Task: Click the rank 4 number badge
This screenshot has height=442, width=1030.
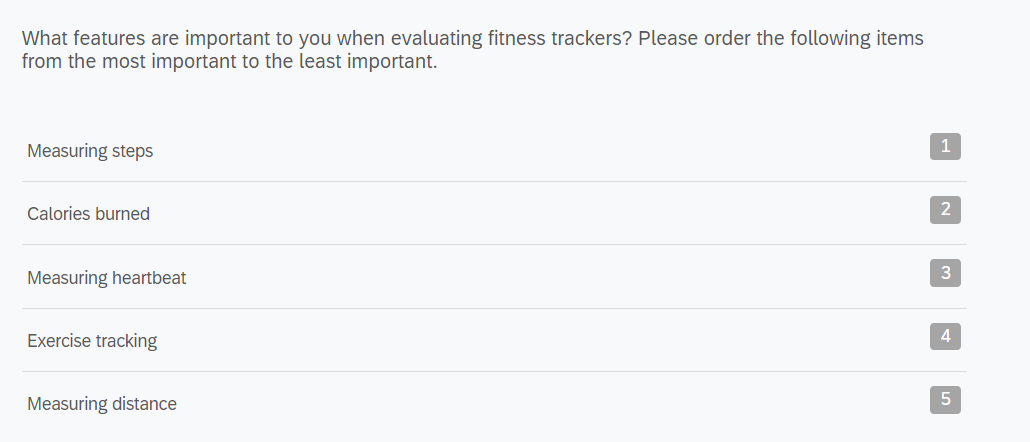Action: [945, 336]
